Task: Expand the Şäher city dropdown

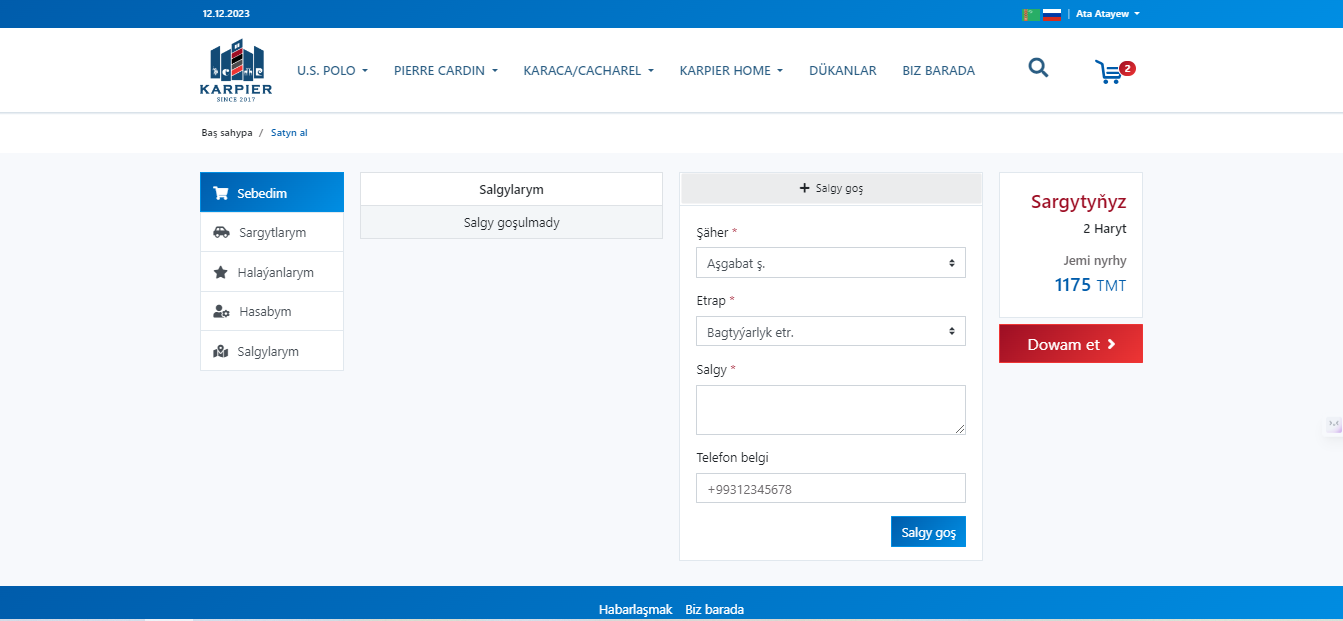Action: click(830, 263)
